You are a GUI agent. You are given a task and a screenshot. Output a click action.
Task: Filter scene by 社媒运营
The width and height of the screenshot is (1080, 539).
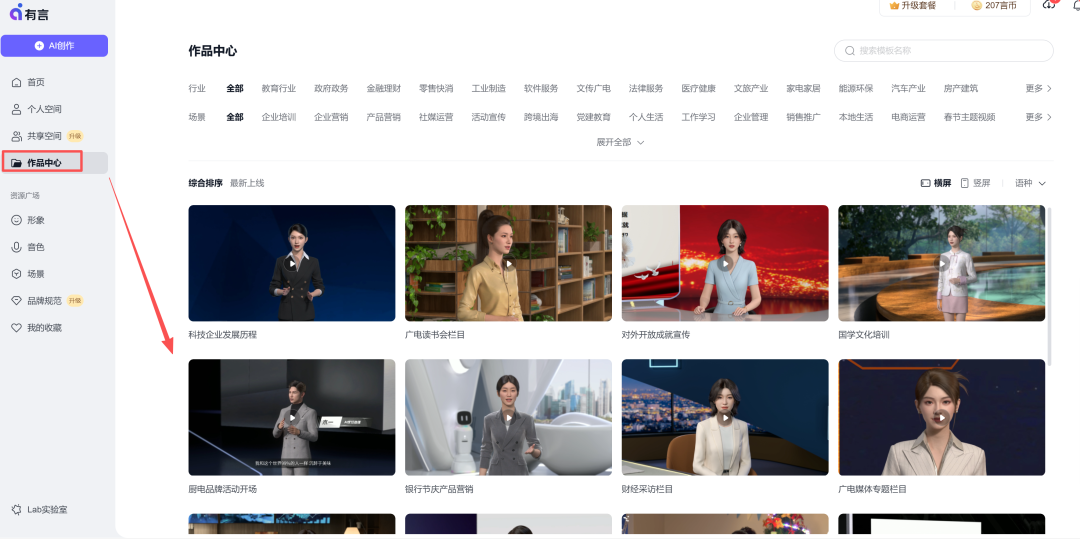click(x=436, y=118)
